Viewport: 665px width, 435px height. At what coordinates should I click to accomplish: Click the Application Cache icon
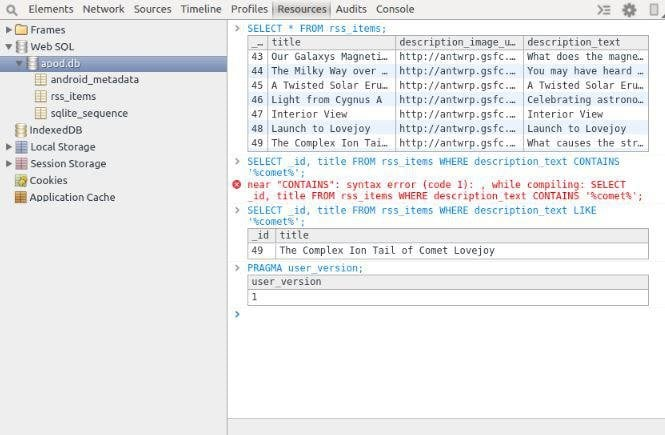pyautogui.click(x=21, y=198)
